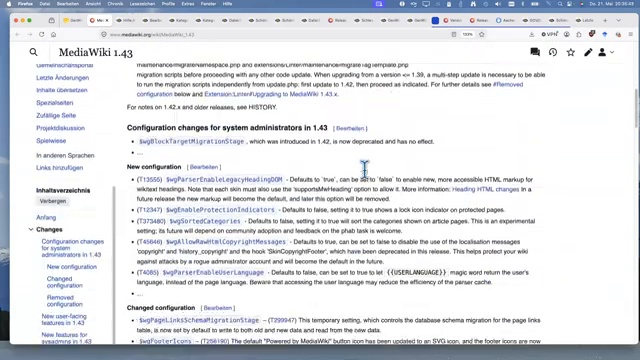Open task T45646 link
The width and height of the screenshot is (640, 360).
point(149,242)
